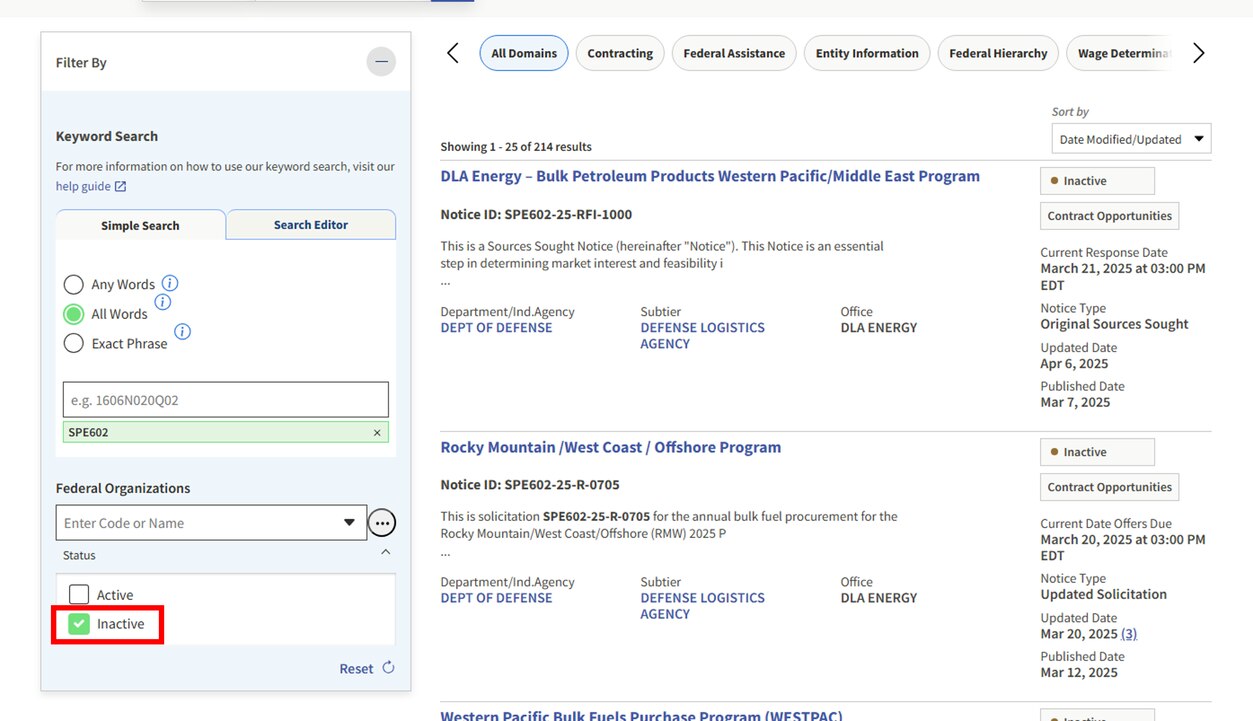Click Original Sources Sought notice type text
Image resolution: width=1253 pixels, height=721 pixels.
coord(1114,324)
